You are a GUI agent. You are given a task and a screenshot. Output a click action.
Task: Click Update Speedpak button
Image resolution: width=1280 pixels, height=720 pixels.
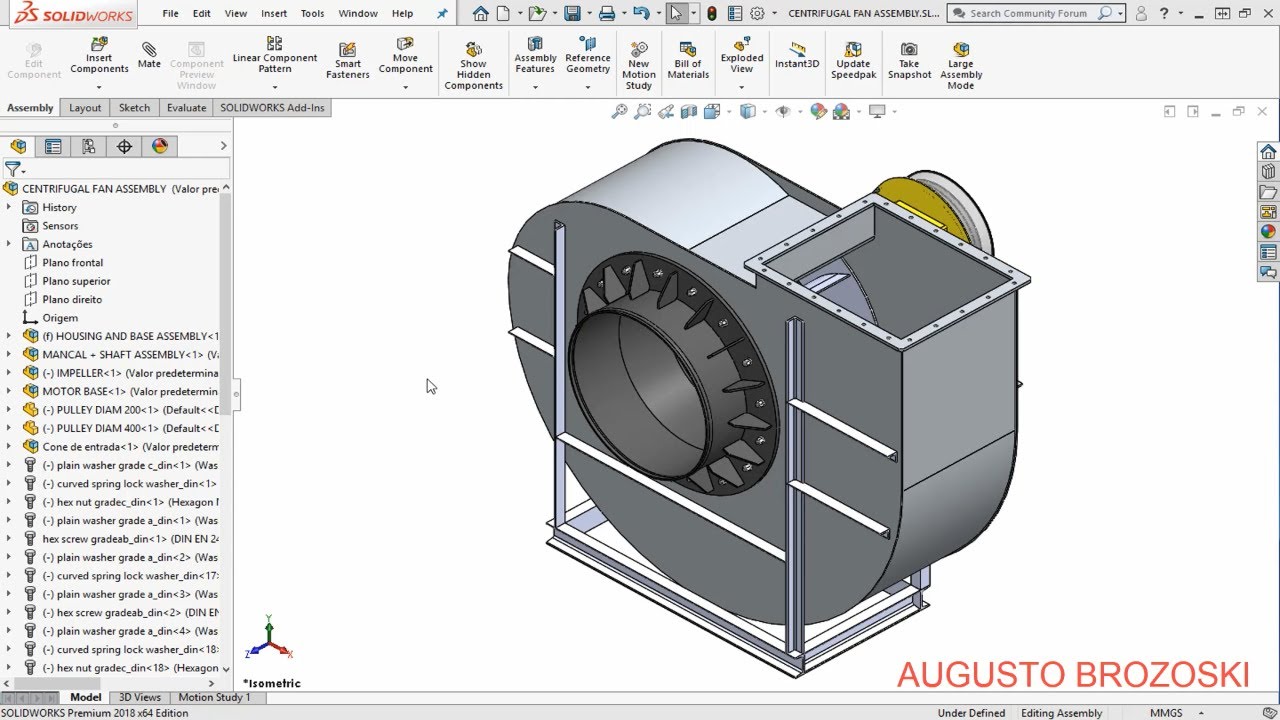pos(853,61)
